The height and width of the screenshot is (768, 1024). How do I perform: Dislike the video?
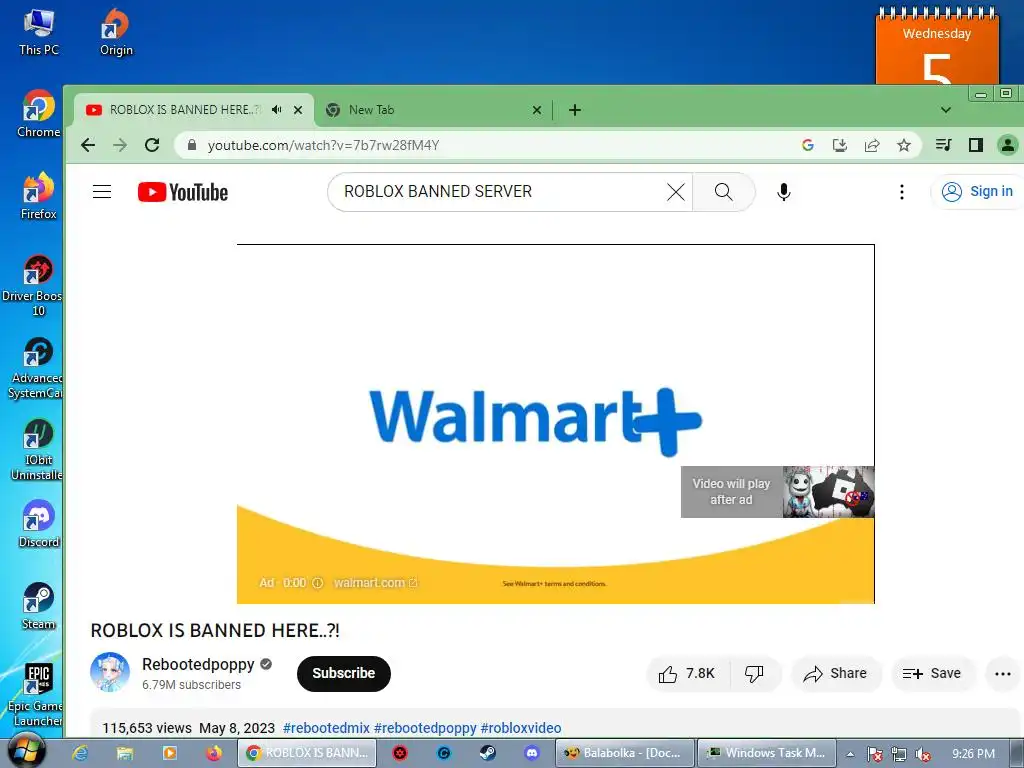(x=754, y=673)
